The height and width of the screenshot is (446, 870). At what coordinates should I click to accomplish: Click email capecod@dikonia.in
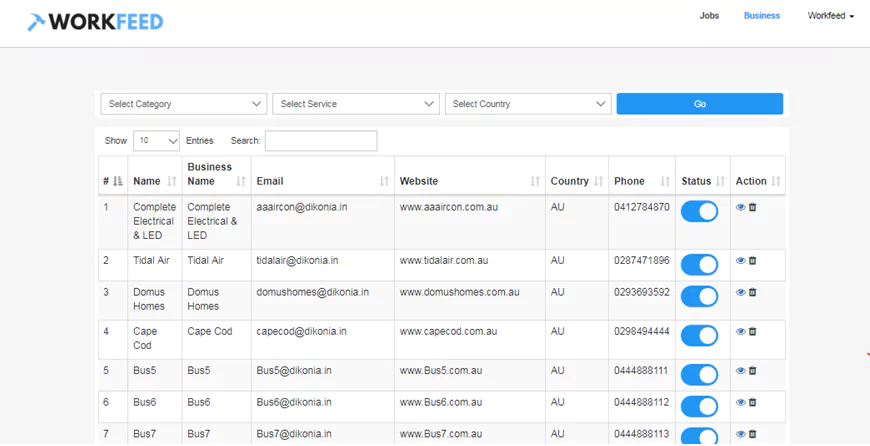point(301,332)
